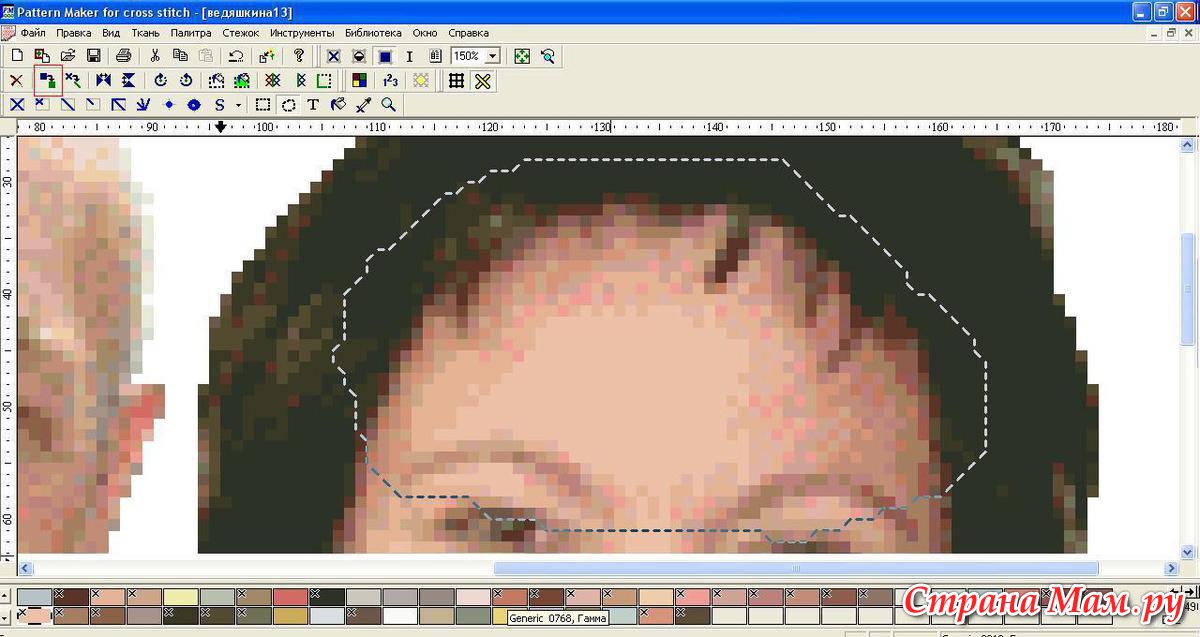
Task: Click the save diskette icon
Action: point(93,56)
